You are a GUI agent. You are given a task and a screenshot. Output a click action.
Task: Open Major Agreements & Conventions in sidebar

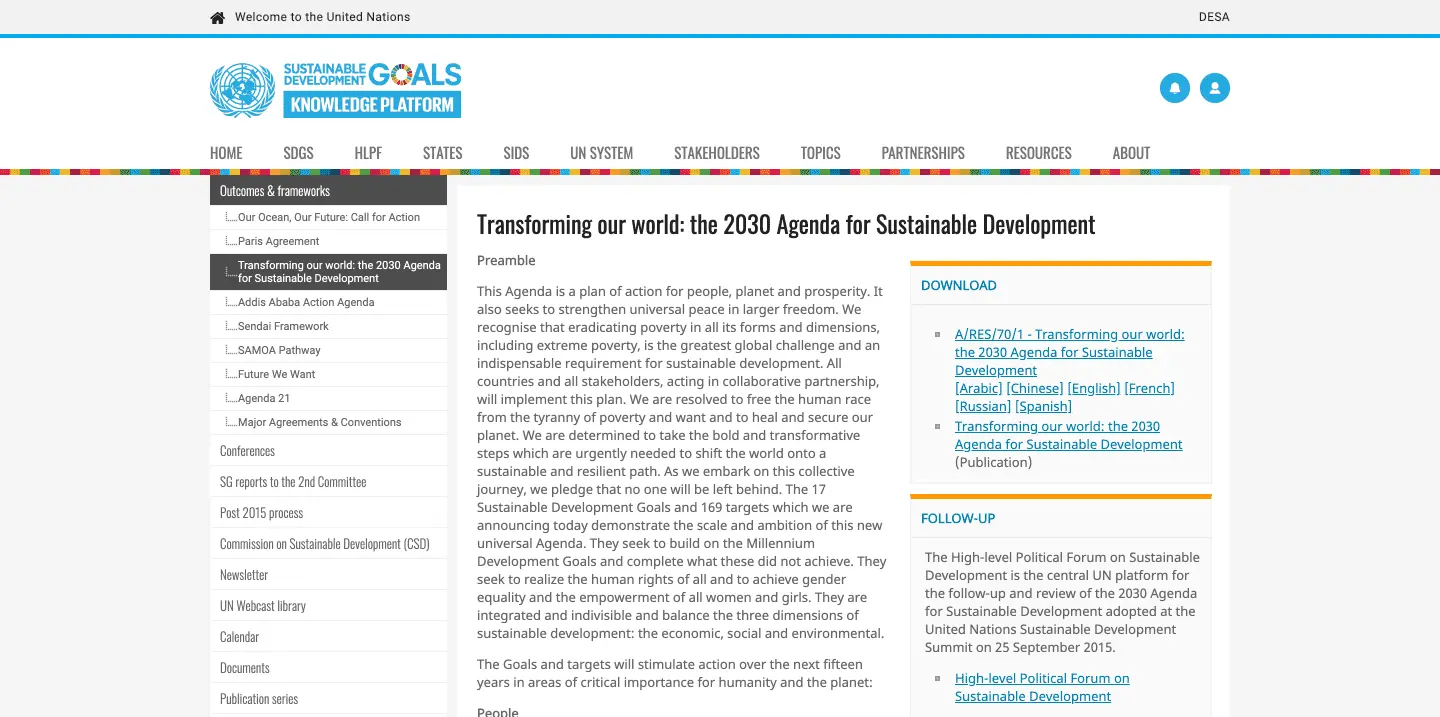click(328, 422)
